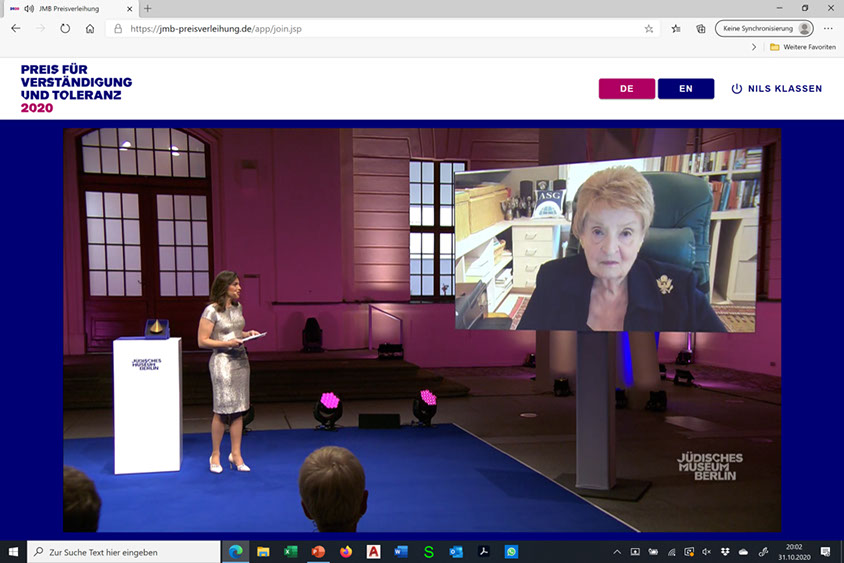Open a new browser tab
This screenshot has width=844, height=563.
click(x=148, y=9)
